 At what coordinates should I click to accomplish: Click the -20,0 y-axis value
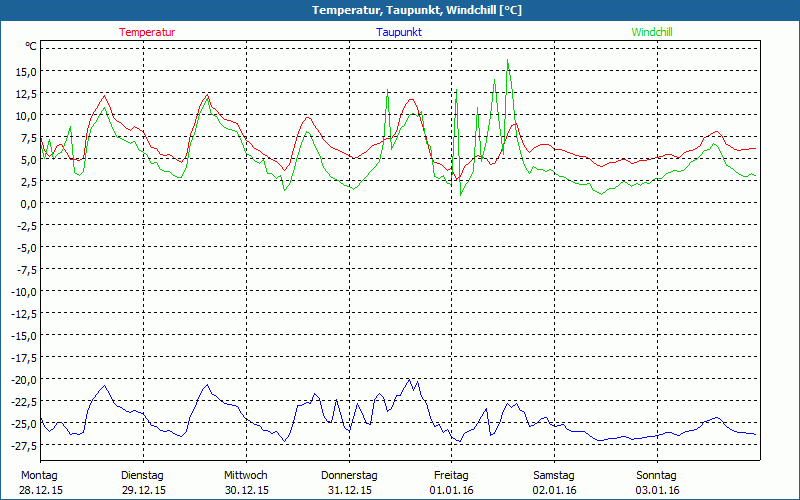(22, 379)
